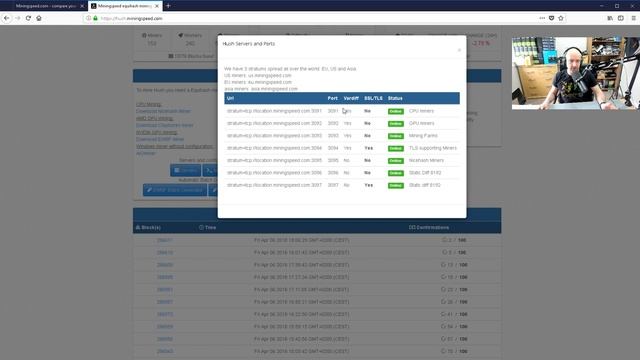Image resolution: width=640 pixels, height=360 pixels.
Task: Open the browser Home icon
Action: pyautogui.click(x=39, y=18)
